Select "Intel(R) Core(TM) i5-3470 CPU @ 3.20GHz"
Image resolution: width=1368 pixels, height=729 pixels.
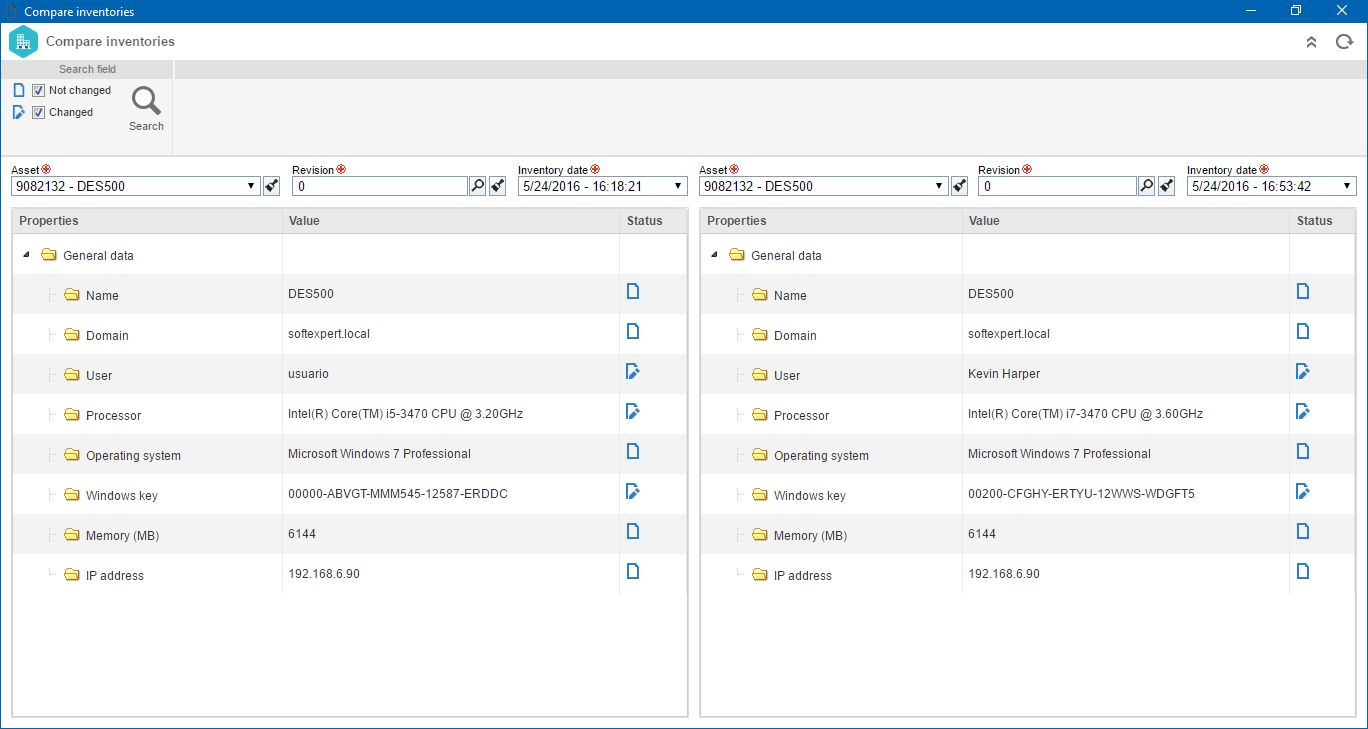[x=405, y=414]
